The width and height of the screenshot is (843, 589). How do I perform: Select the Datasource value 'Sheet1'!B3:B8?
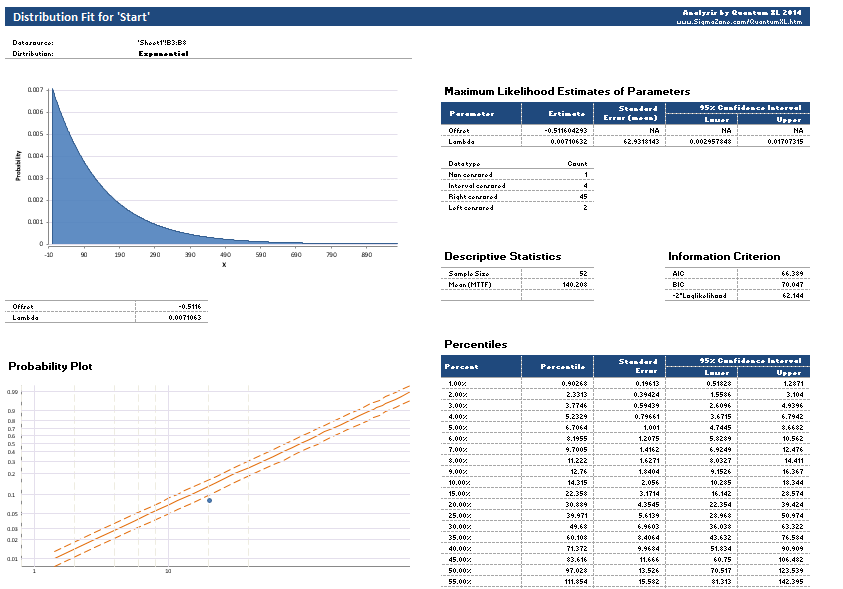(x=162, y=42)
